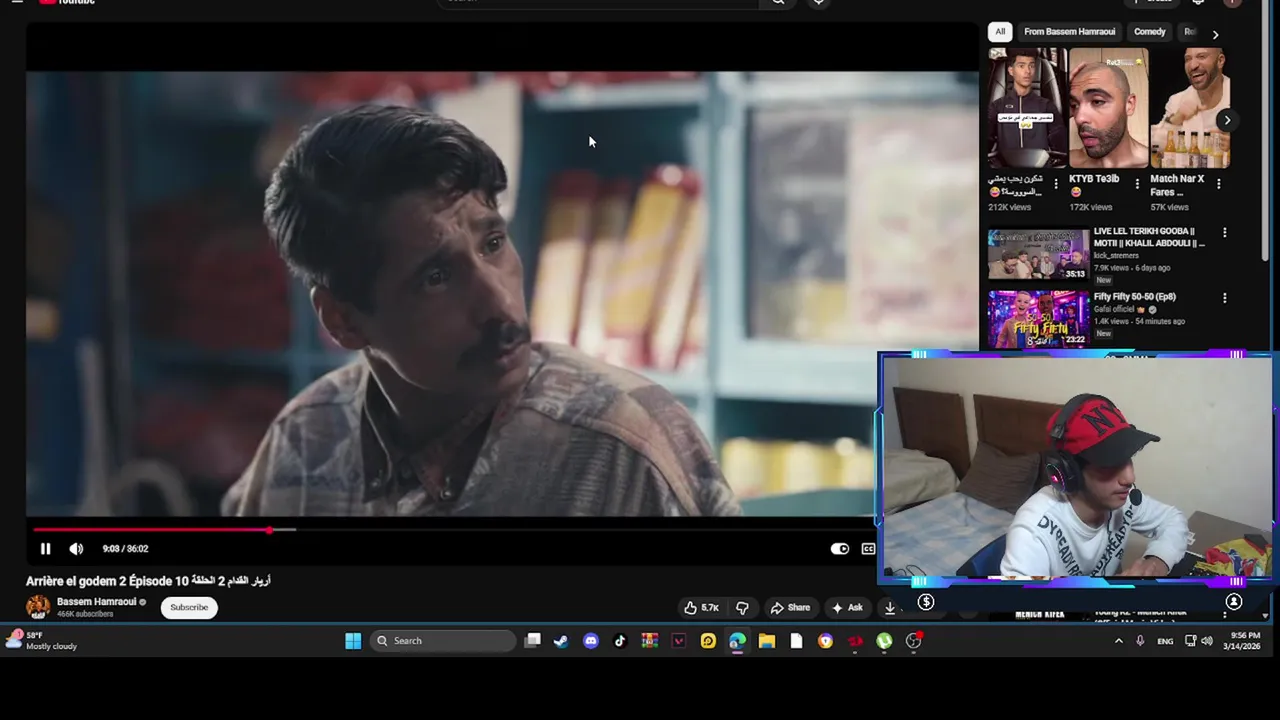
Task: Click the download arrow icon
Action: pos(889,607)
